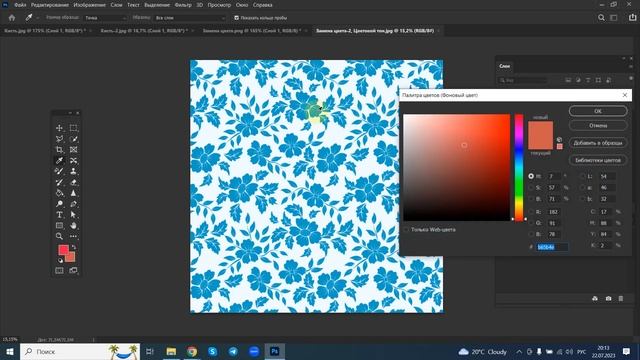
Task: Select the R red radio button
Action: (x=531, y=212)
